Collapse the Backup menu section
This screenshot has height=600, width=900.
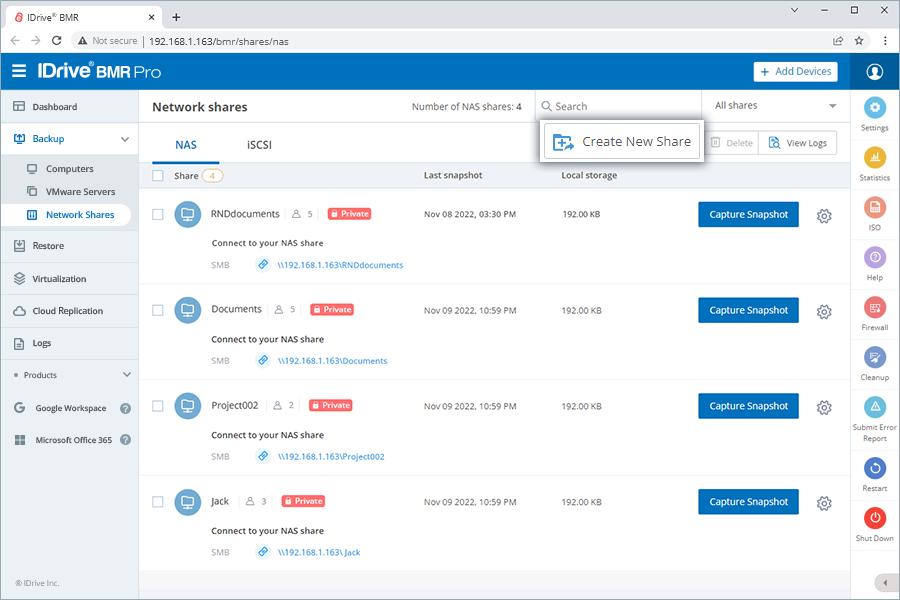[x=125, y=139]
